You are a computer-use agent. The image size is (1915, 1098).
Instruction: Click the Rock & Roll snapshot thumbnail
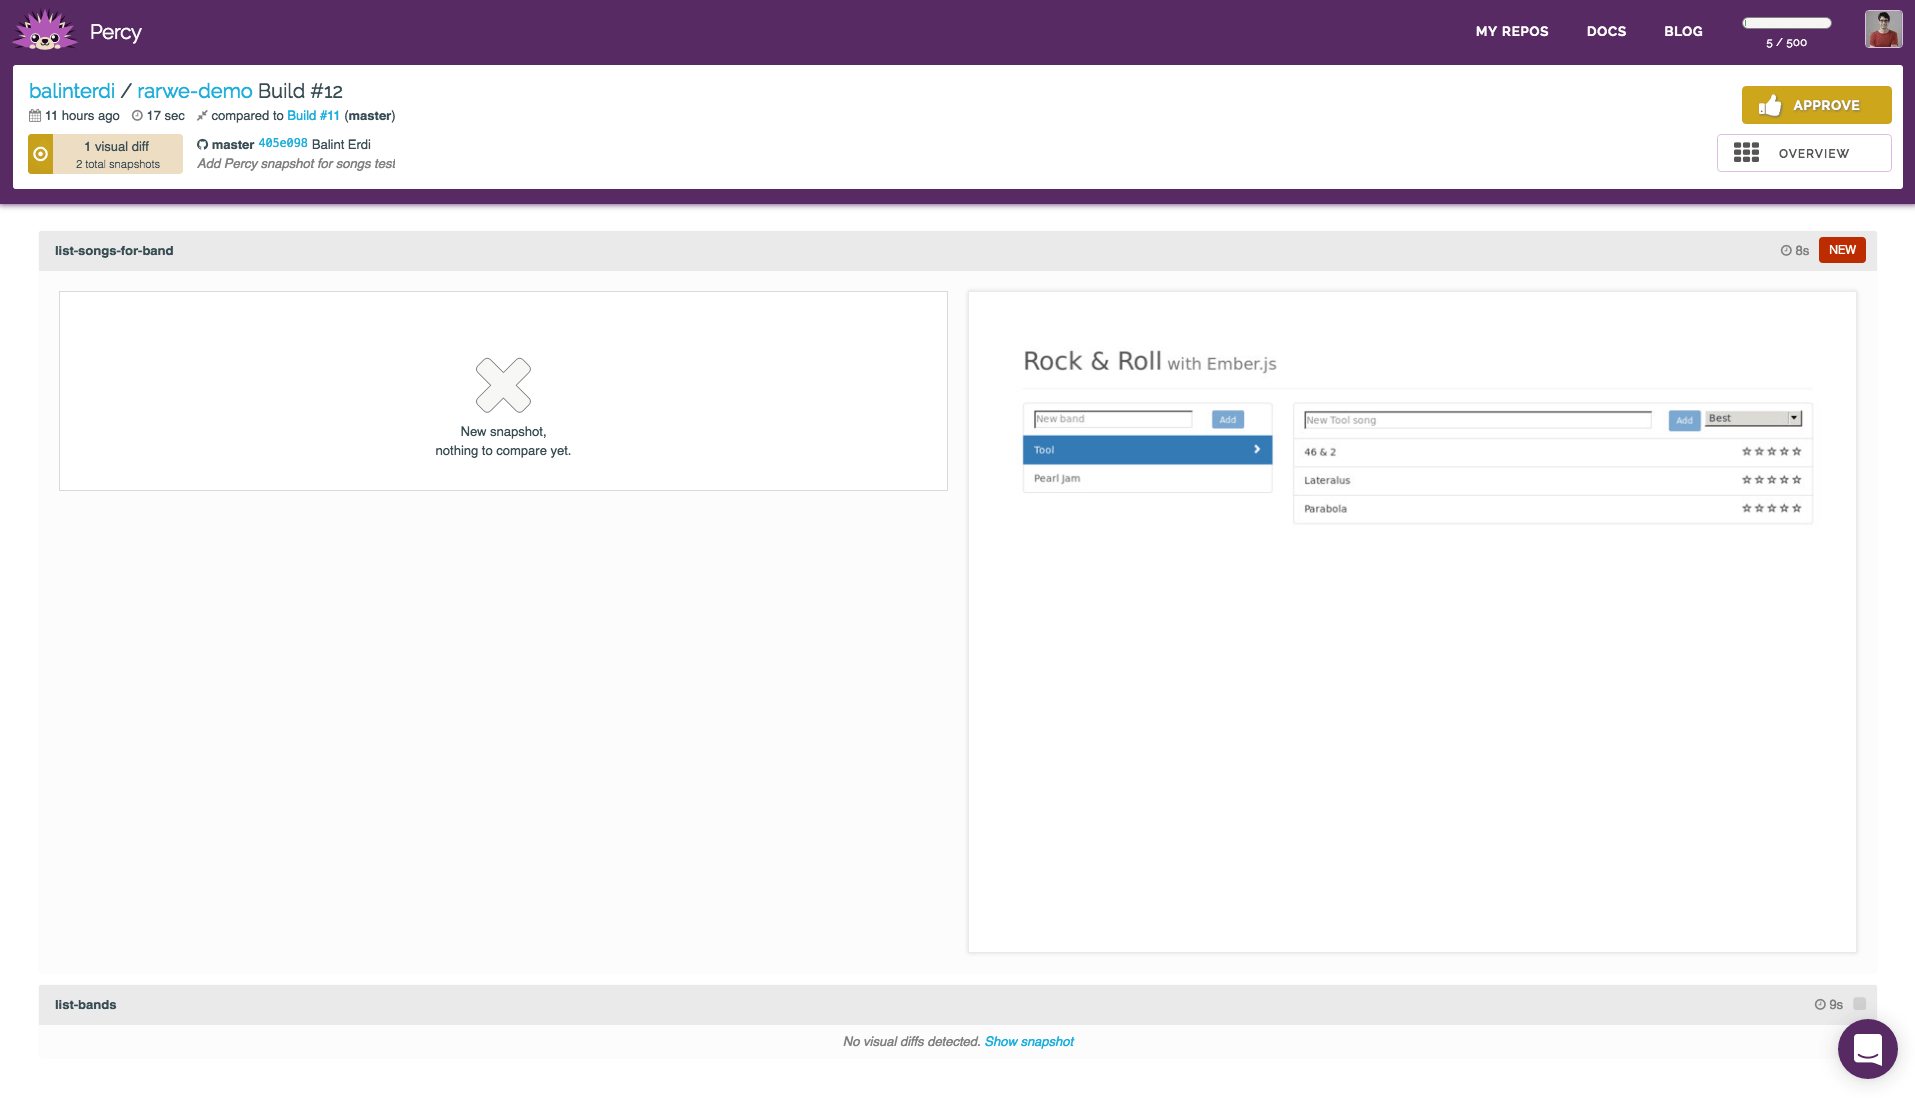tap(1411, 620)
